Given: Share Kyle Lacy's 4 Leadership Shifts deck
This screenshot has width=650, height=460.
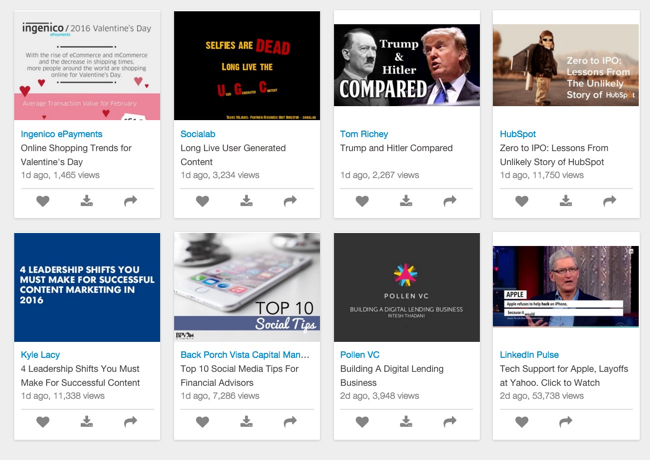Looking at the screenshot, I should pyautogui.click(x=131, y=422).
